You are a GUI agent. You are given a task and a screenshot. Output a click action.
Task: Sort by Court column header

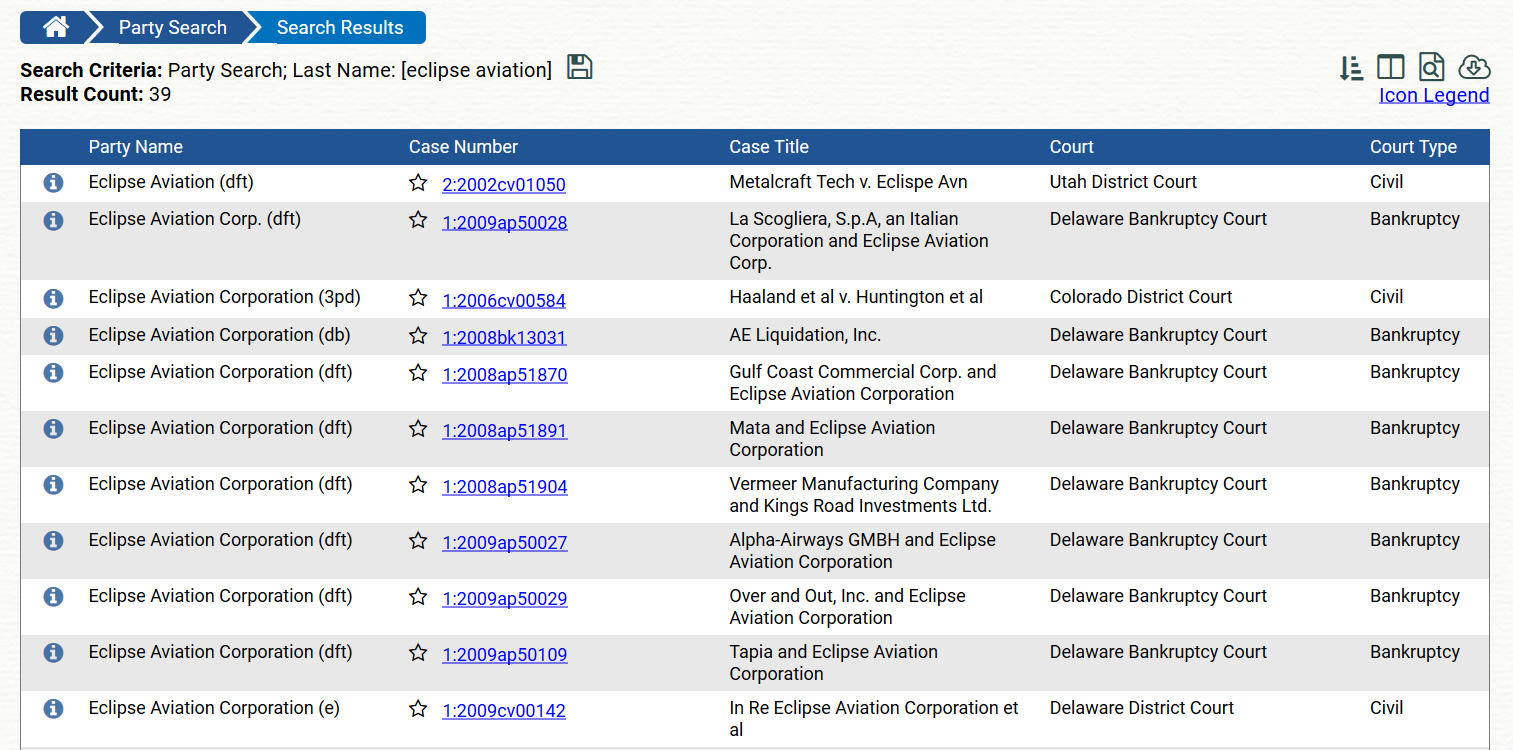click(1072, 147)
